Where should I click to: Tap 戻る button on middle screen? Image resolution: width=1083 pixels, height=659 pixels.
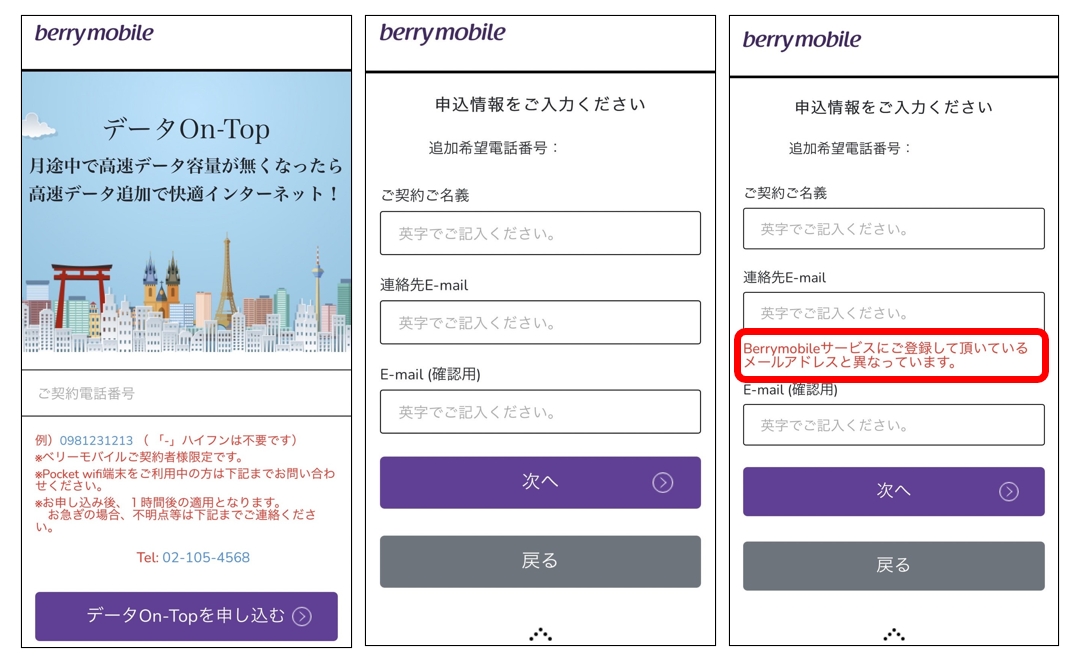[540, 561]
